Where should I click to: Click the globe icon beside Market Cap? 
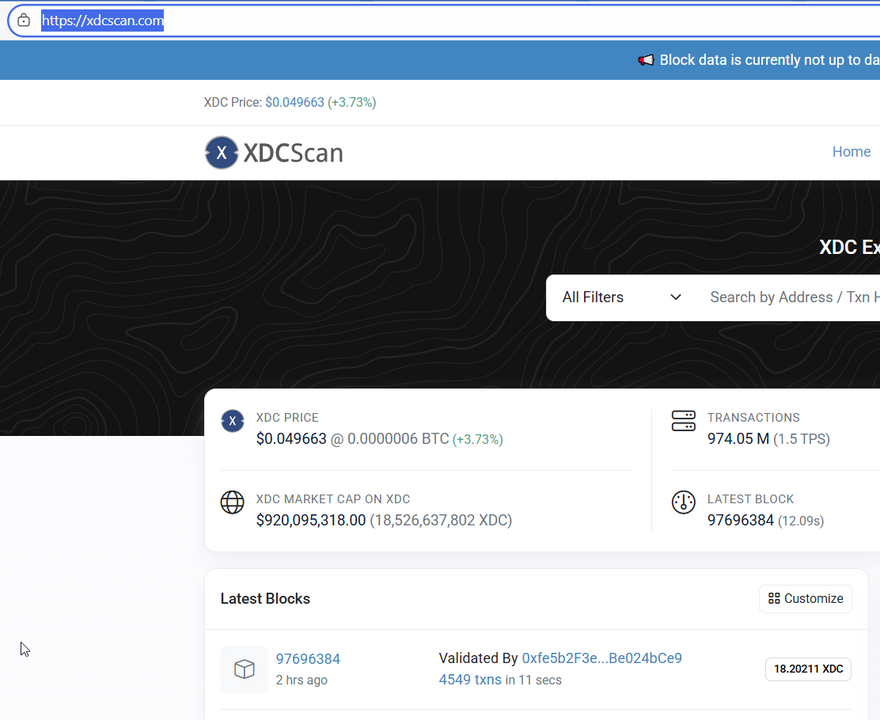[x=232, y=502]
